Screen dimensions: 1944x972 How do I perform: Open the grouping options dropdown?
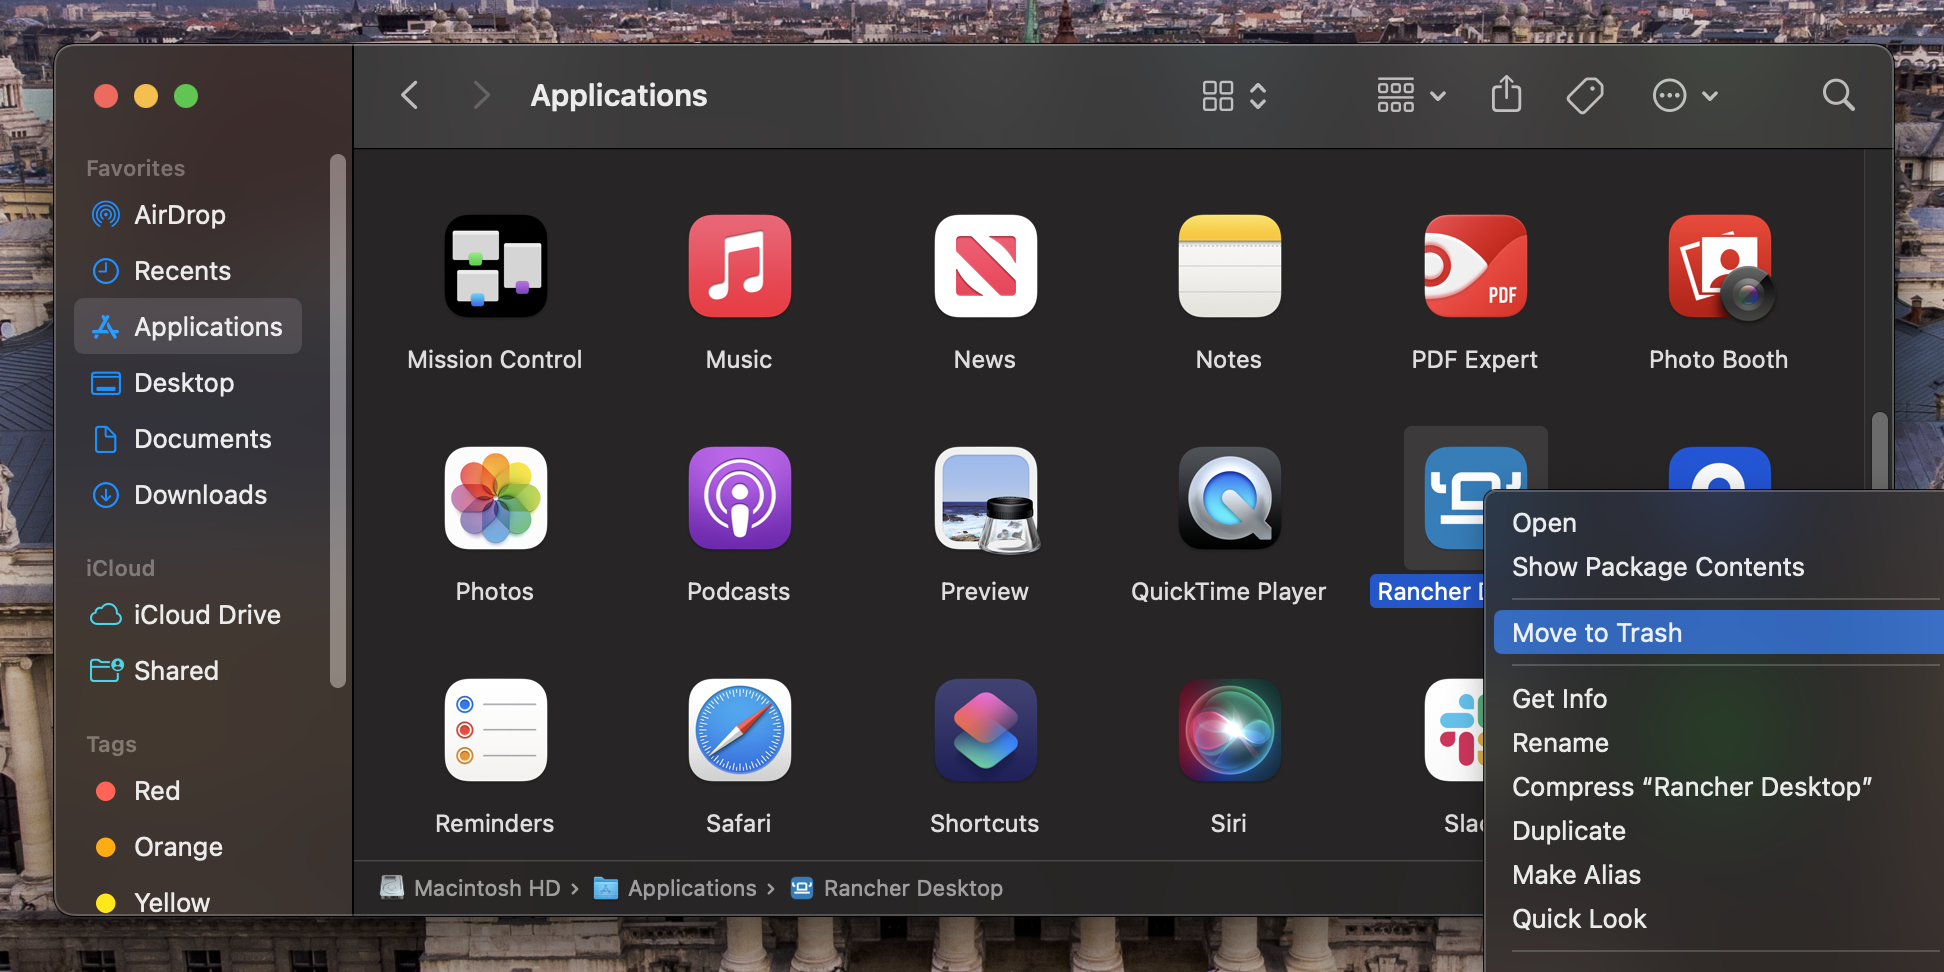click(1410, 95)
